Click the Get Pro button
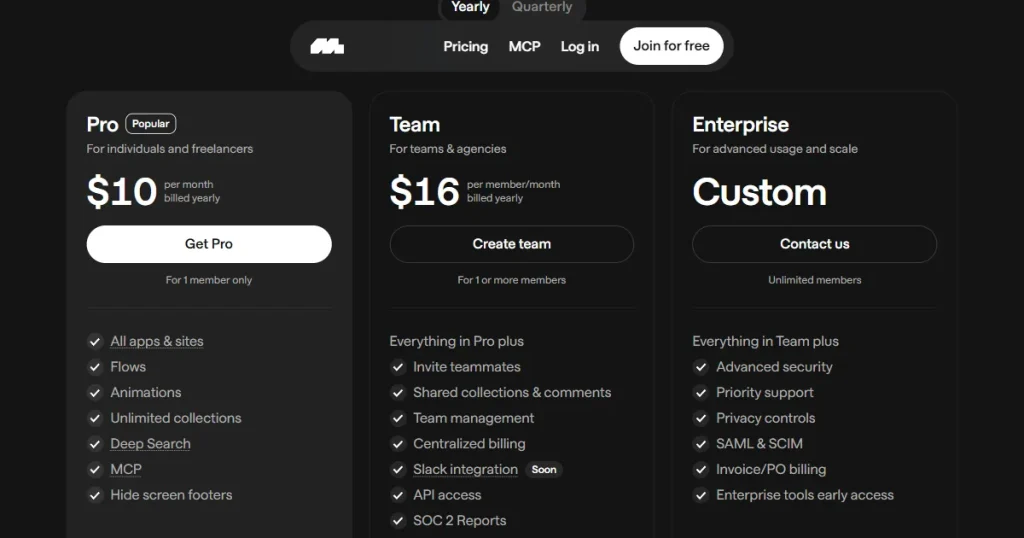The image size is (1024, 538). click(209, 244)
